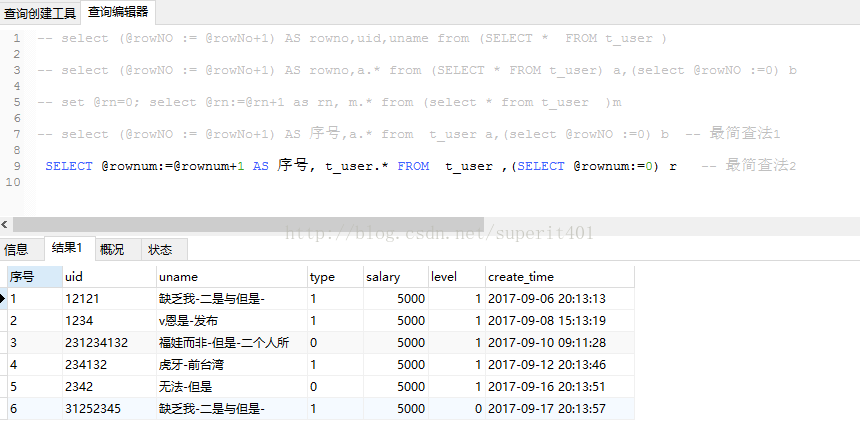The height and width of the screenshot is (445, 860).
Task: Click line number 1 in editor gutter
Action: [x=16, y=38]
